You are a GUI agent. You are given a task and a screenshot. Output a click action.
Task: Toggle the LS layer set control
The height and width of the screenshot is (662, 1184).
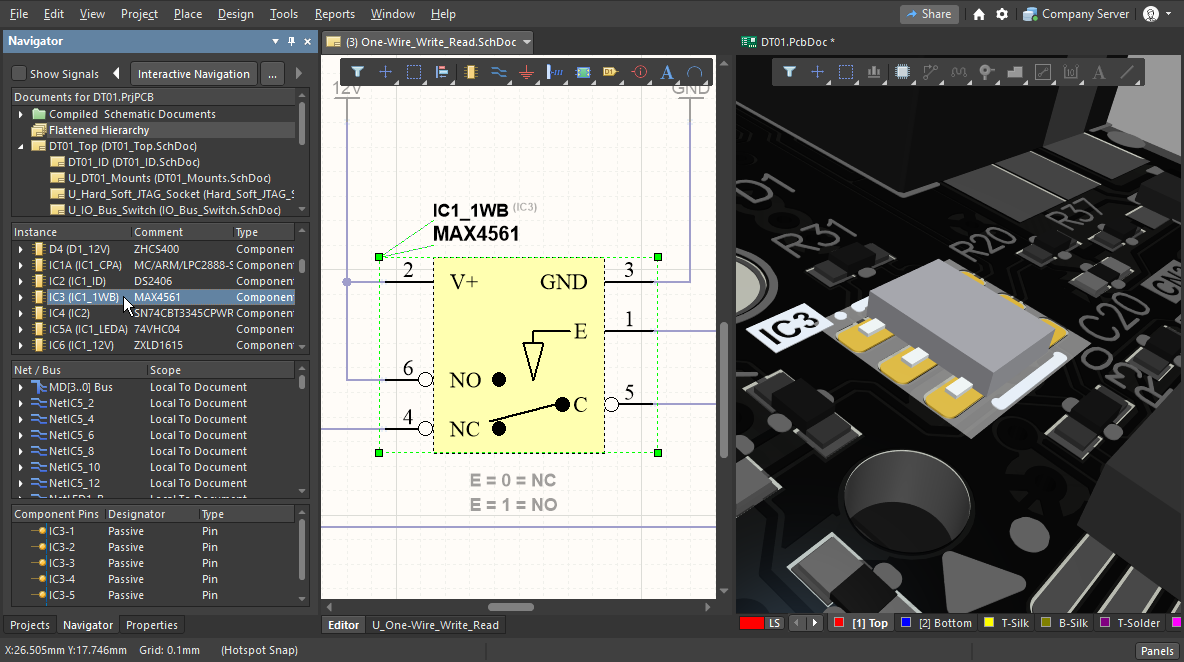774,623
